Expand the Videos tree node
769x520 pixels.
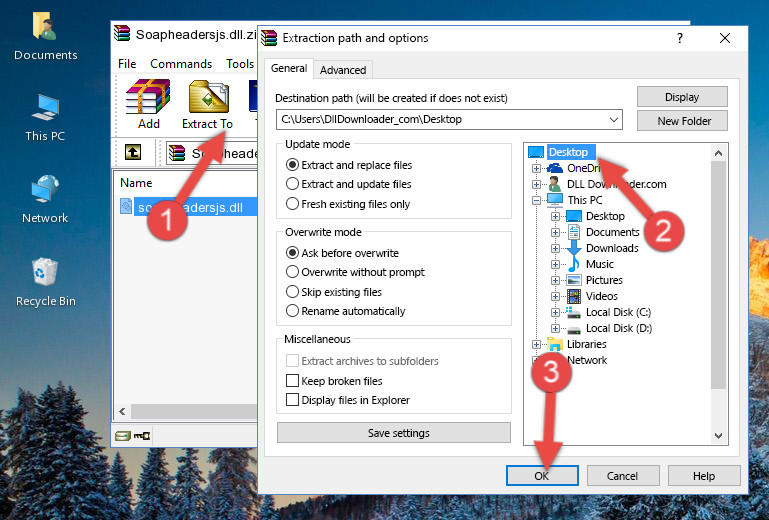[x=555, y=296]
